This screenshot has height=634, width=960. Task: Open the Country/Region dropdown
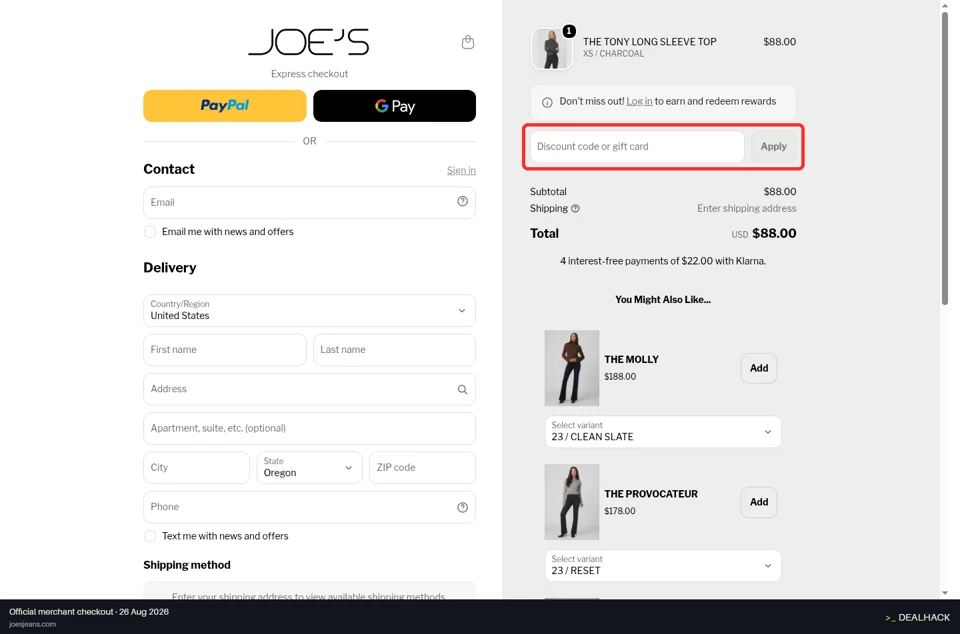[309, 310]
